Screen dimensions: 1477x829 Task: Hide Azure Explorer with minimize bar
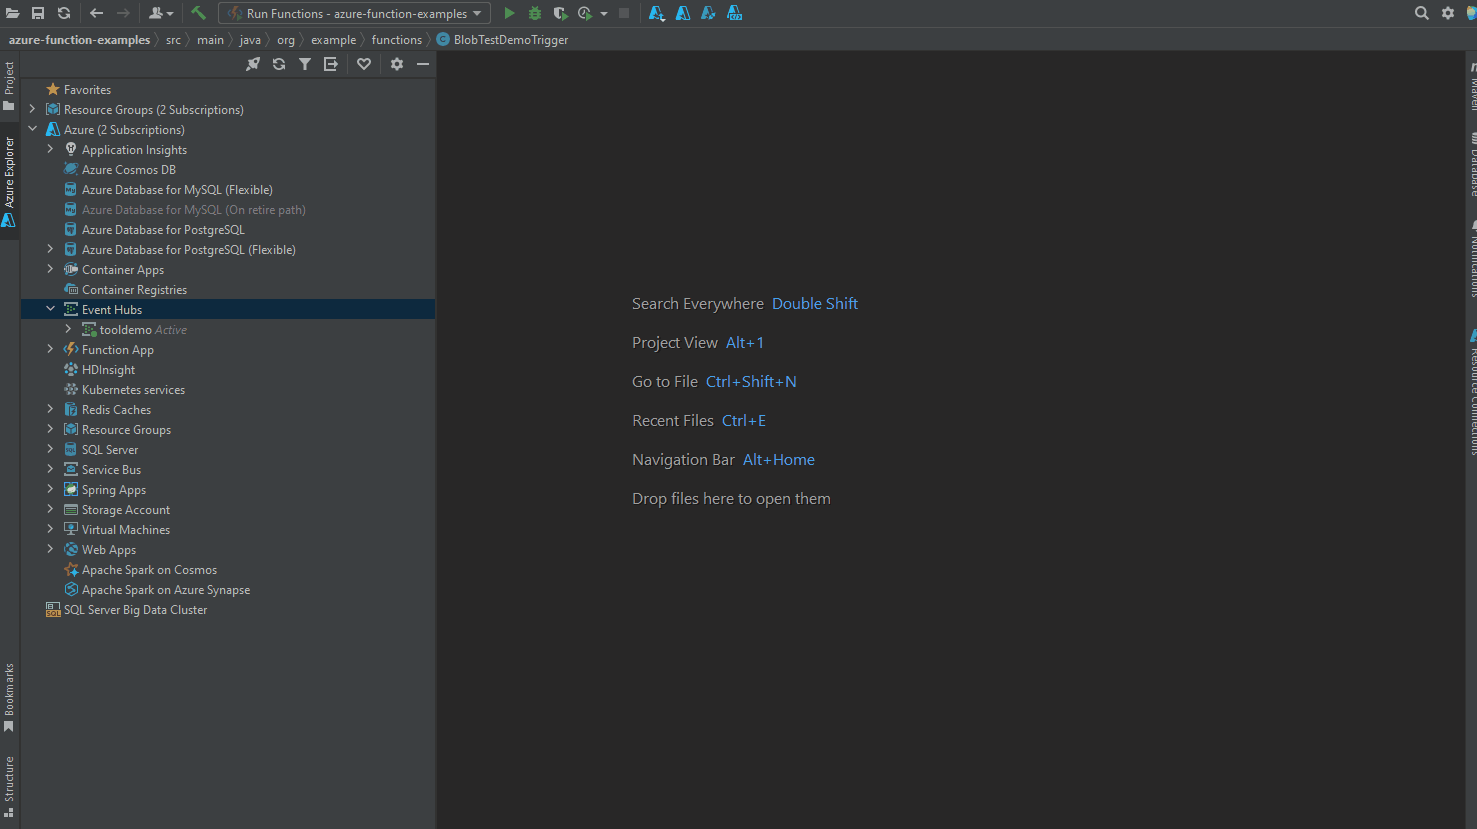422,63
